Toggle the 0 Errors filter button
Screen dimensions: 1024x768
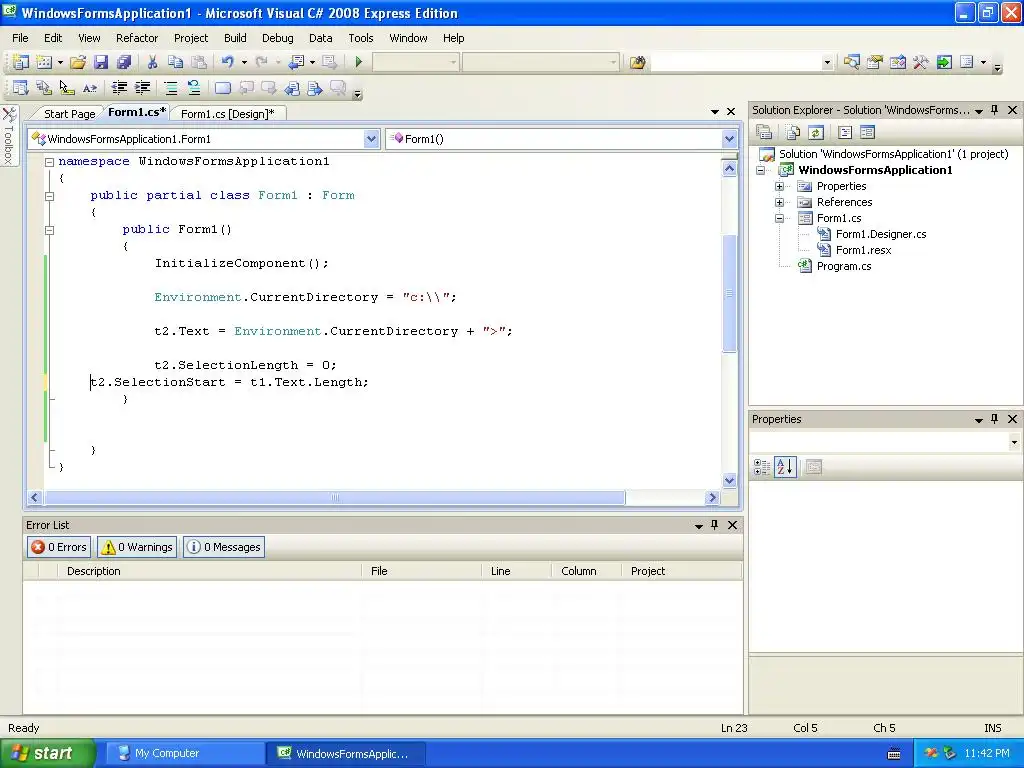point(59,547)
